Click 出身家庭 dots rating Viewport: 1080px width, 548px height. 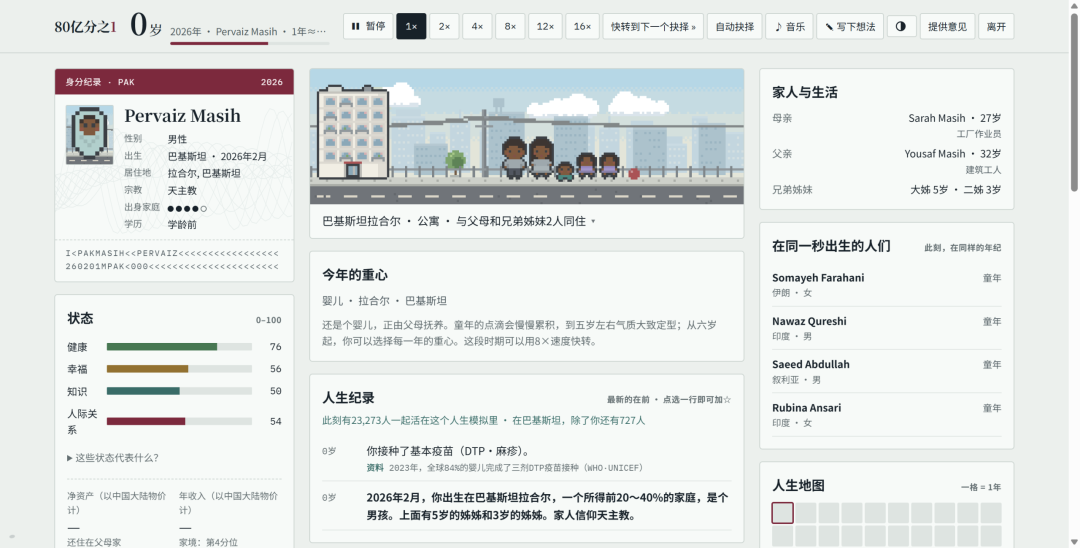click(x=187, y=208)
